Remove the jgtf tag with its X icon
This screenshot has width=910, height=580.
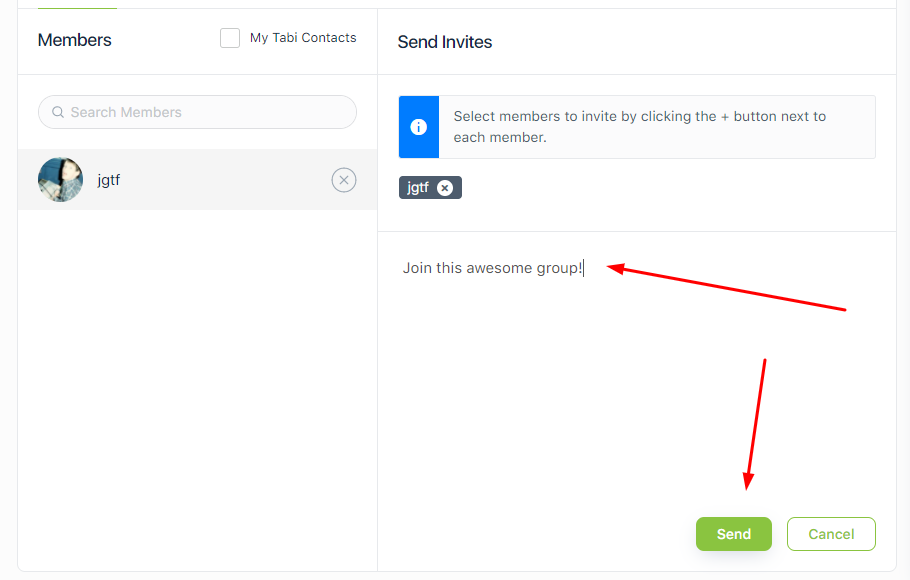[445, 188]
